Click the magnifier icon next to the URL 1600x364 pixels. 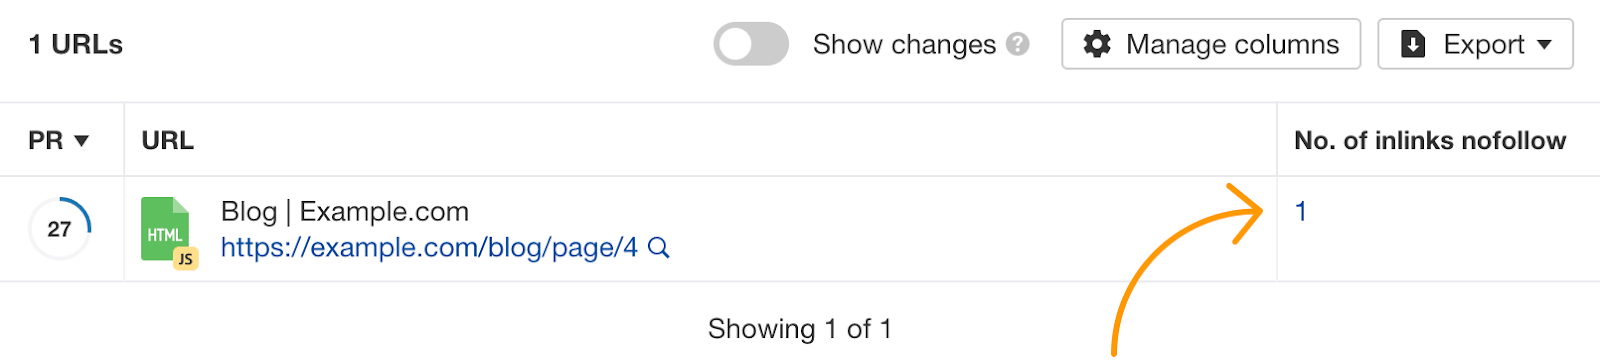tap(658, 248)
